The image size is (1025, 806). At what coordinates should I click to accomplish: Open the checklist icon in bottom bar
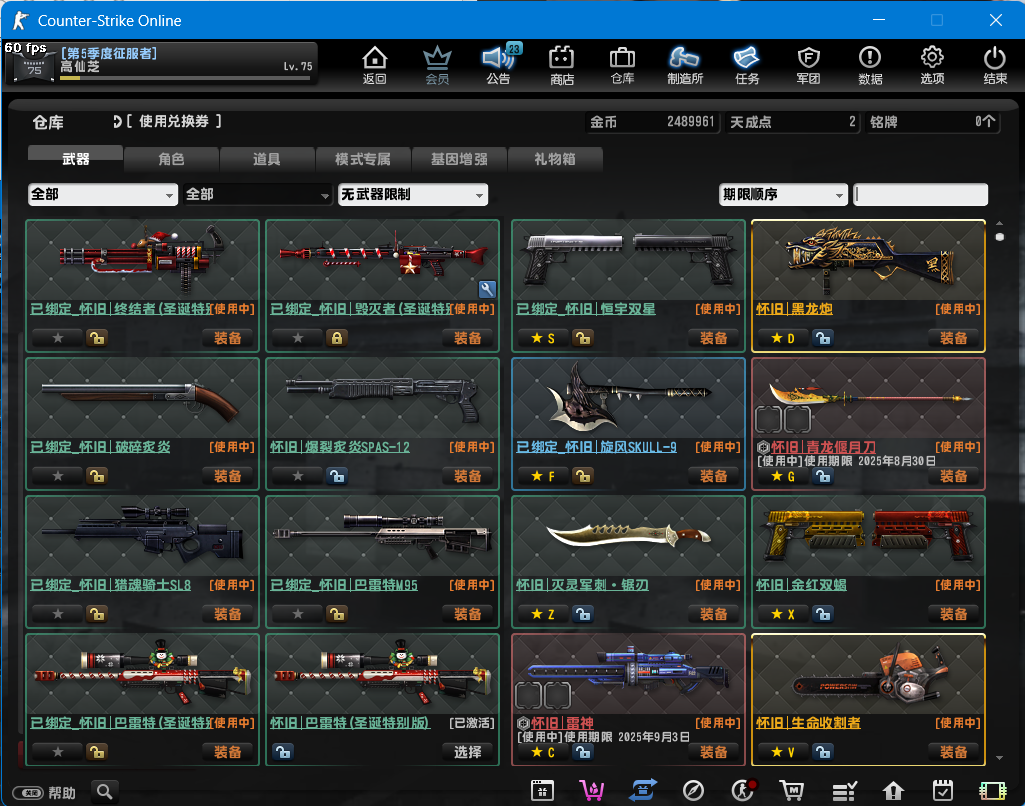pyautogui.click(x=844, y=790)
